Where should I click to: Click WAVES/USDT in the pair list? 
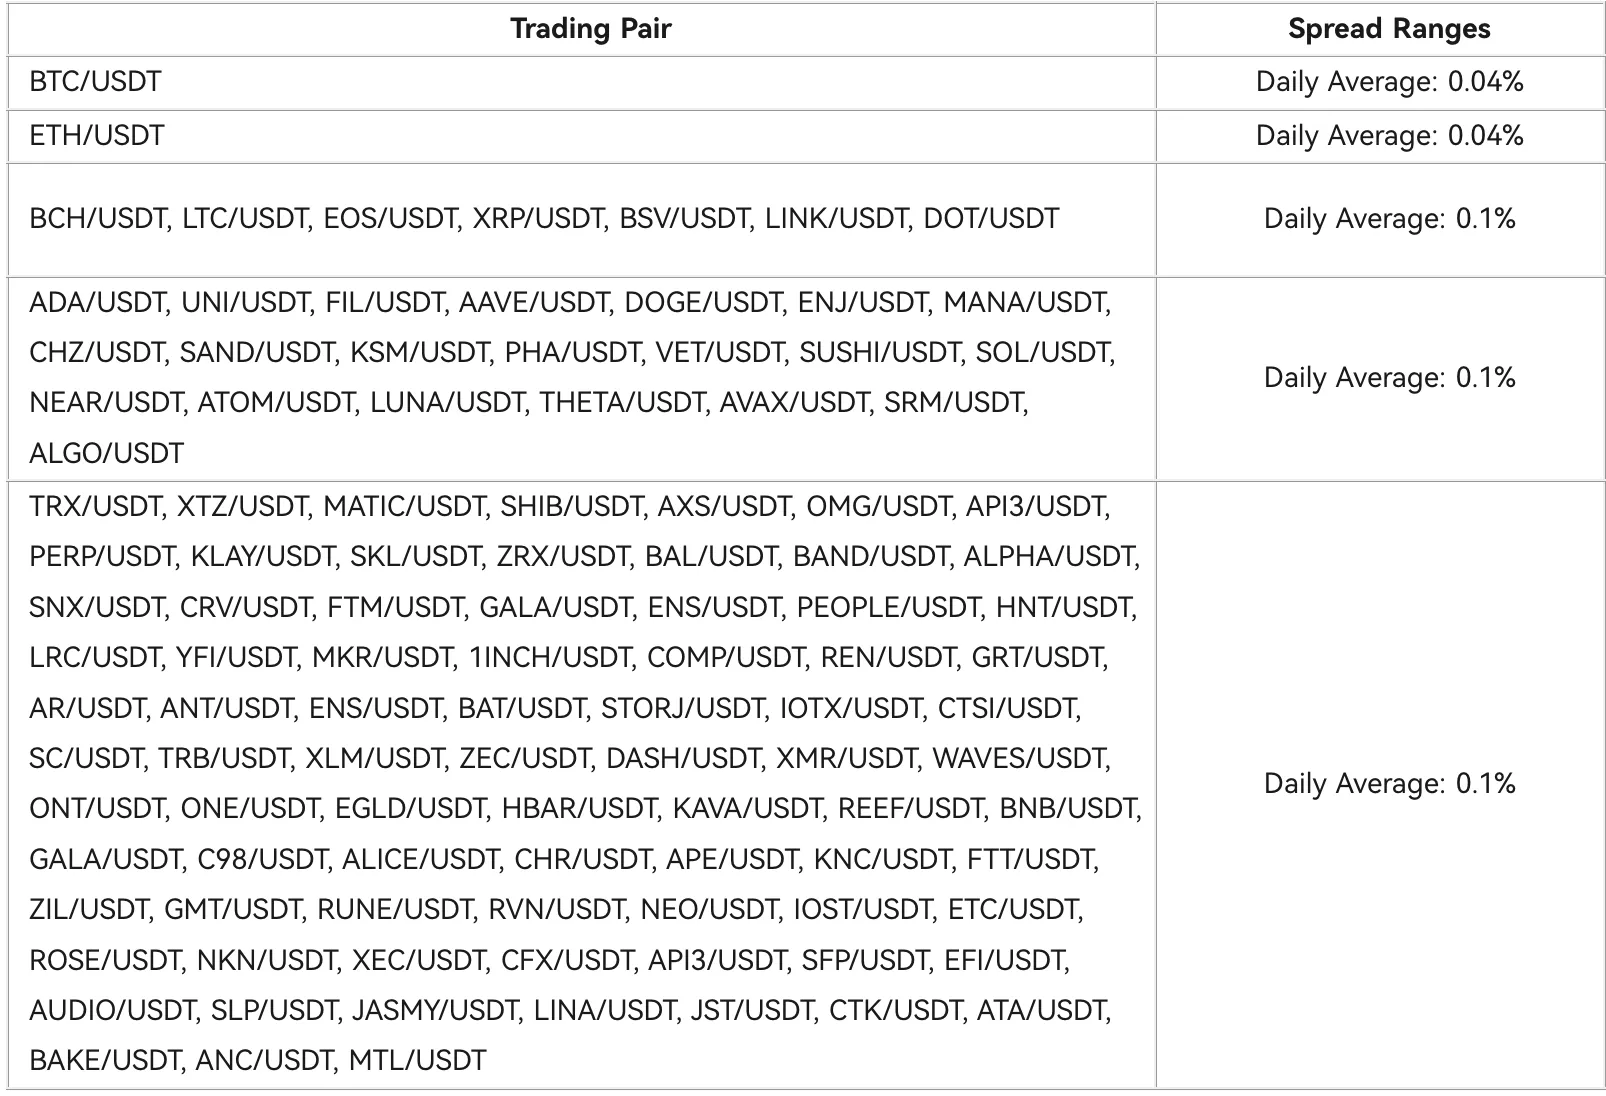click(x=1019, y=759)
